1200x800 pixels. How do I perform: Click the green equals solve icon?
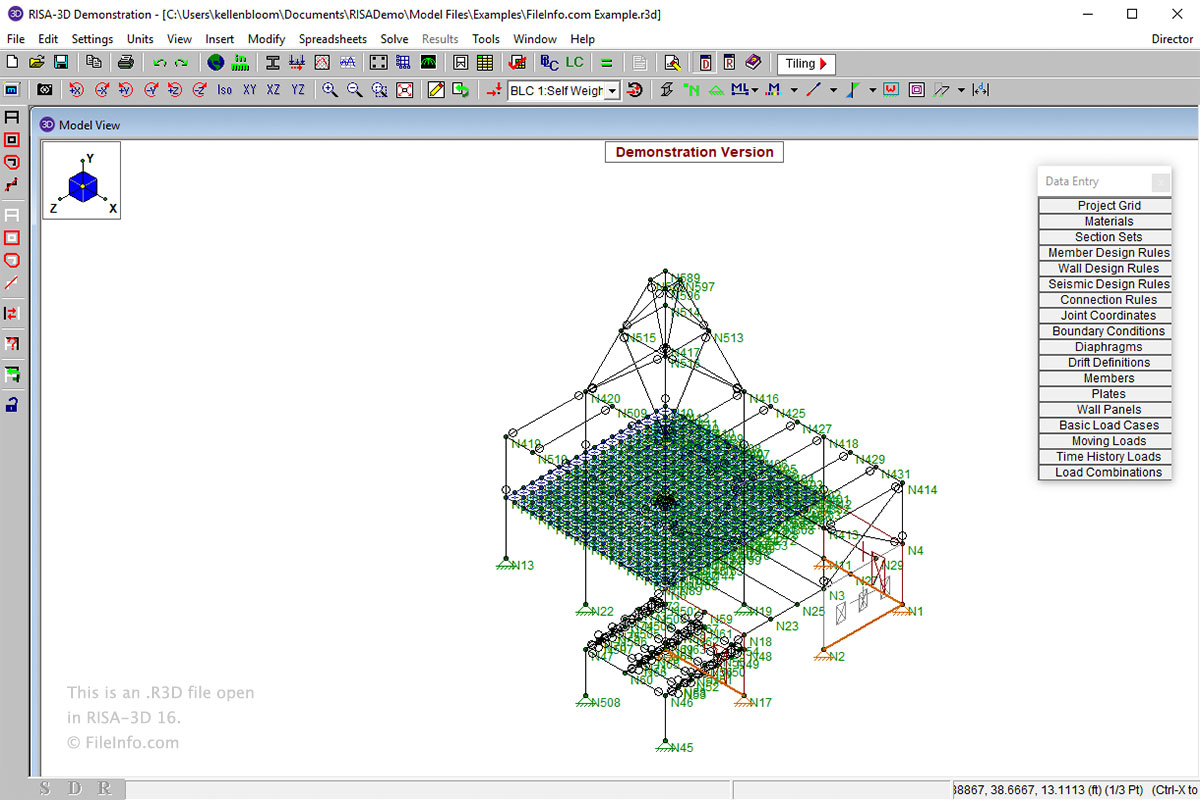pyautogui.click(x=606, y=63)
